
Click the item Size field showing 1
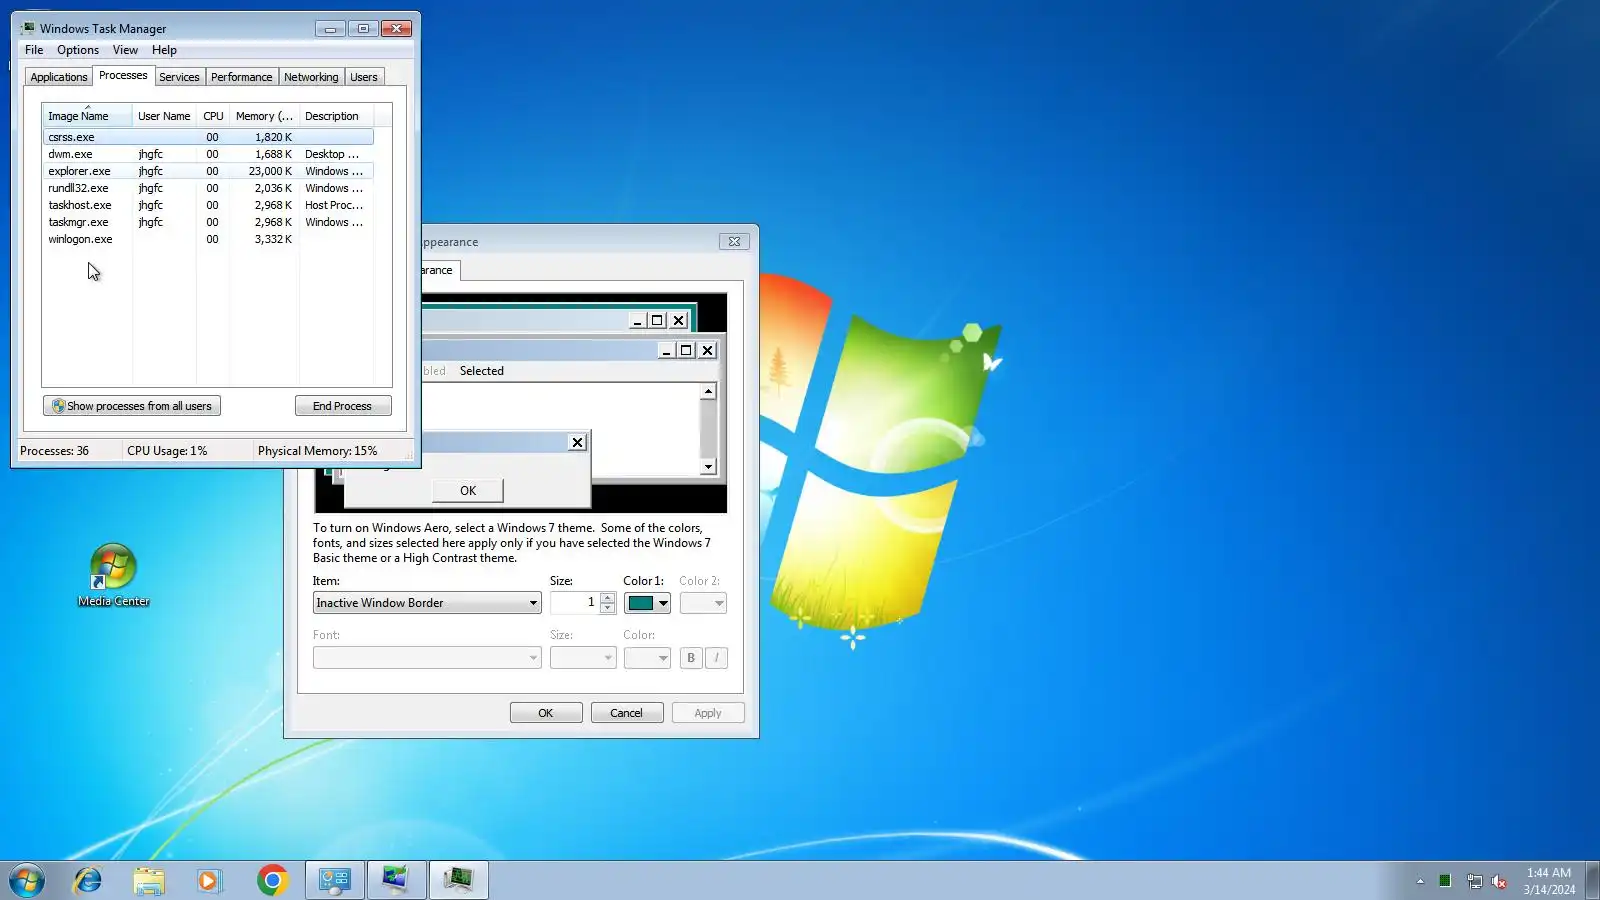pyautogui.click(x=575, y=603)
